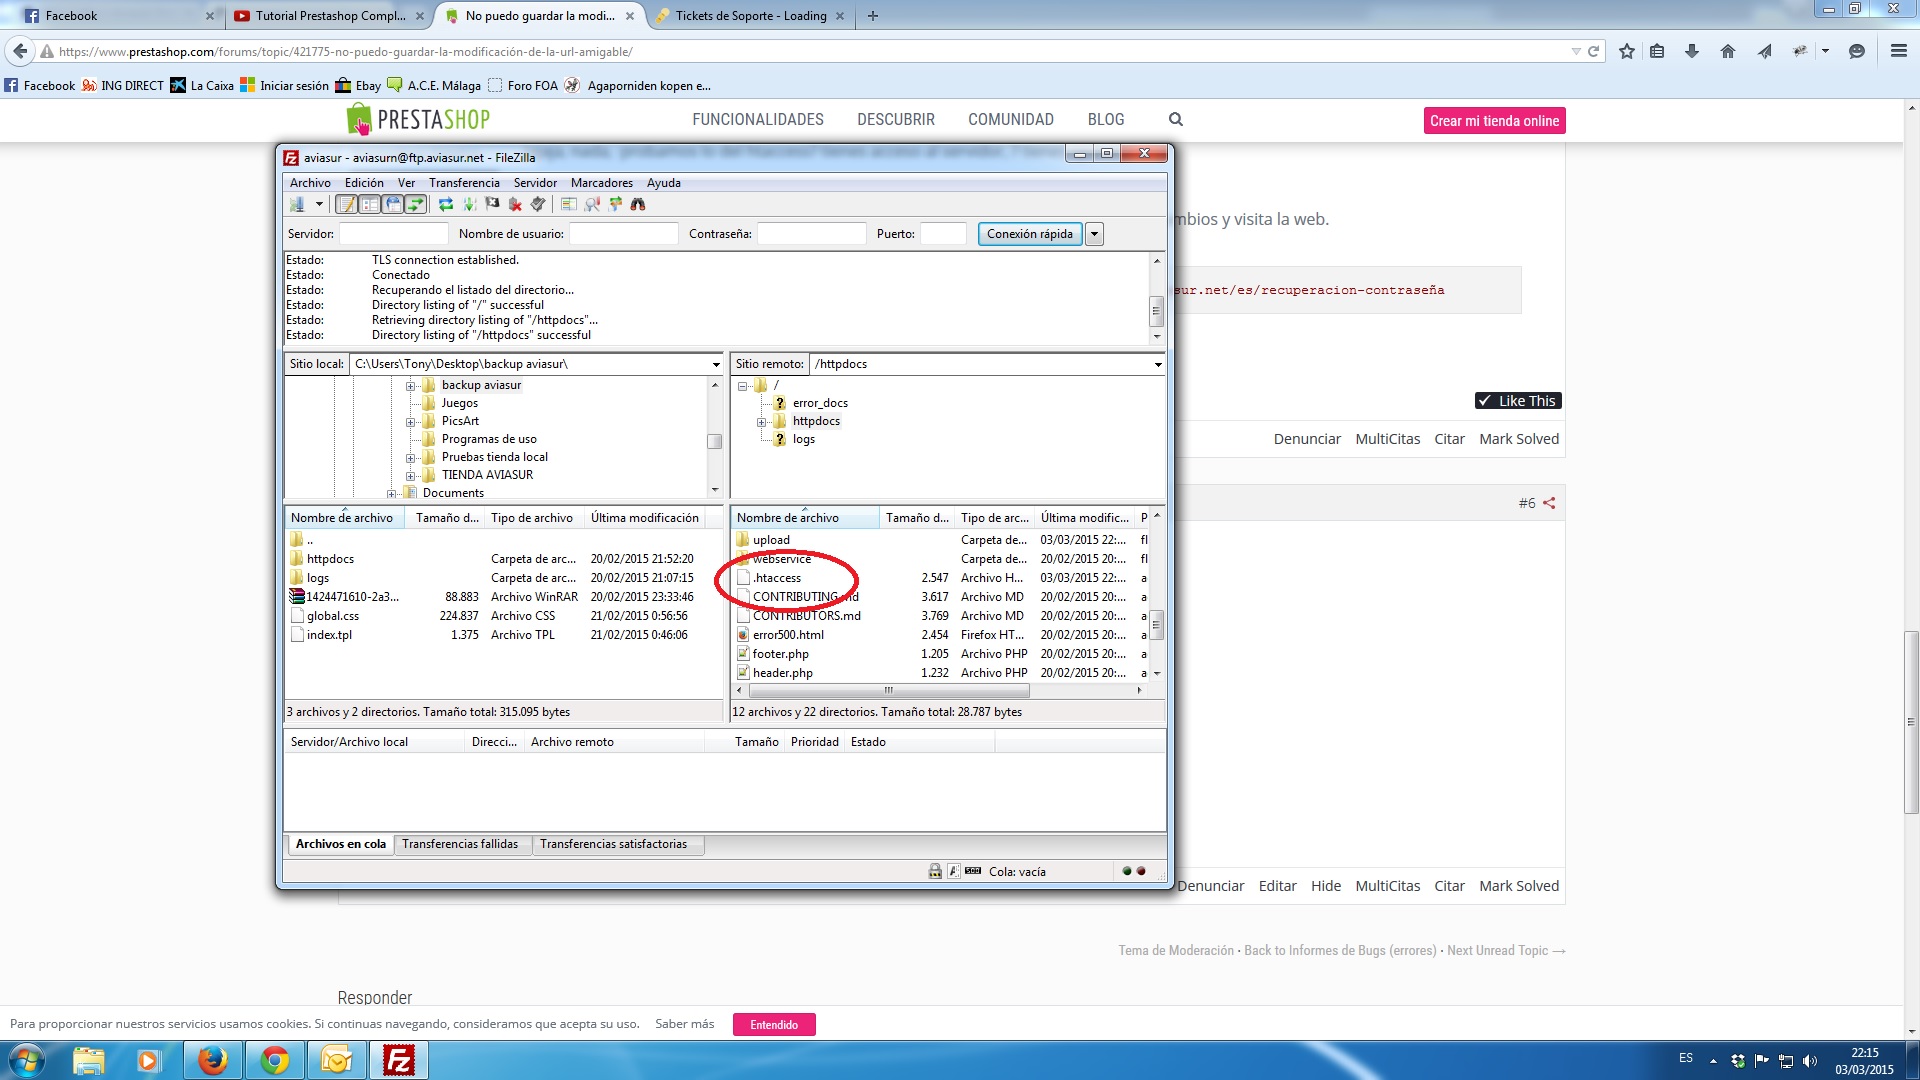Open the FileZilla Site Manager icon
The height and width of the screenshot is (1080, 1920).
point(297,204)
